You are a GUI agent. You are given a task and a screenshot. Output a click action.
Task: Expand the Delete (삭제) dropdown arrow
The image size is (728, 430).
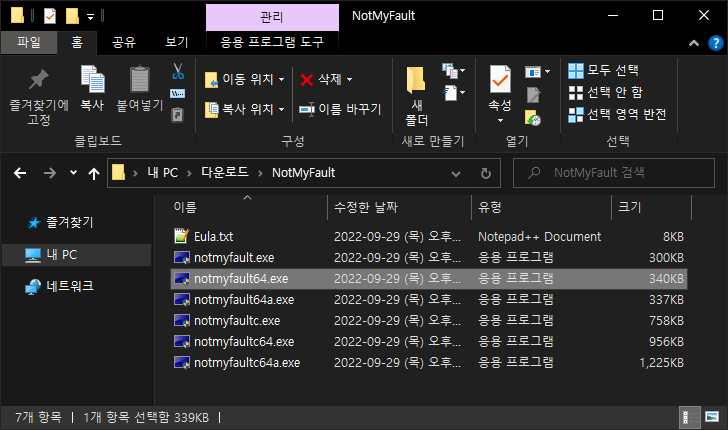350,79
